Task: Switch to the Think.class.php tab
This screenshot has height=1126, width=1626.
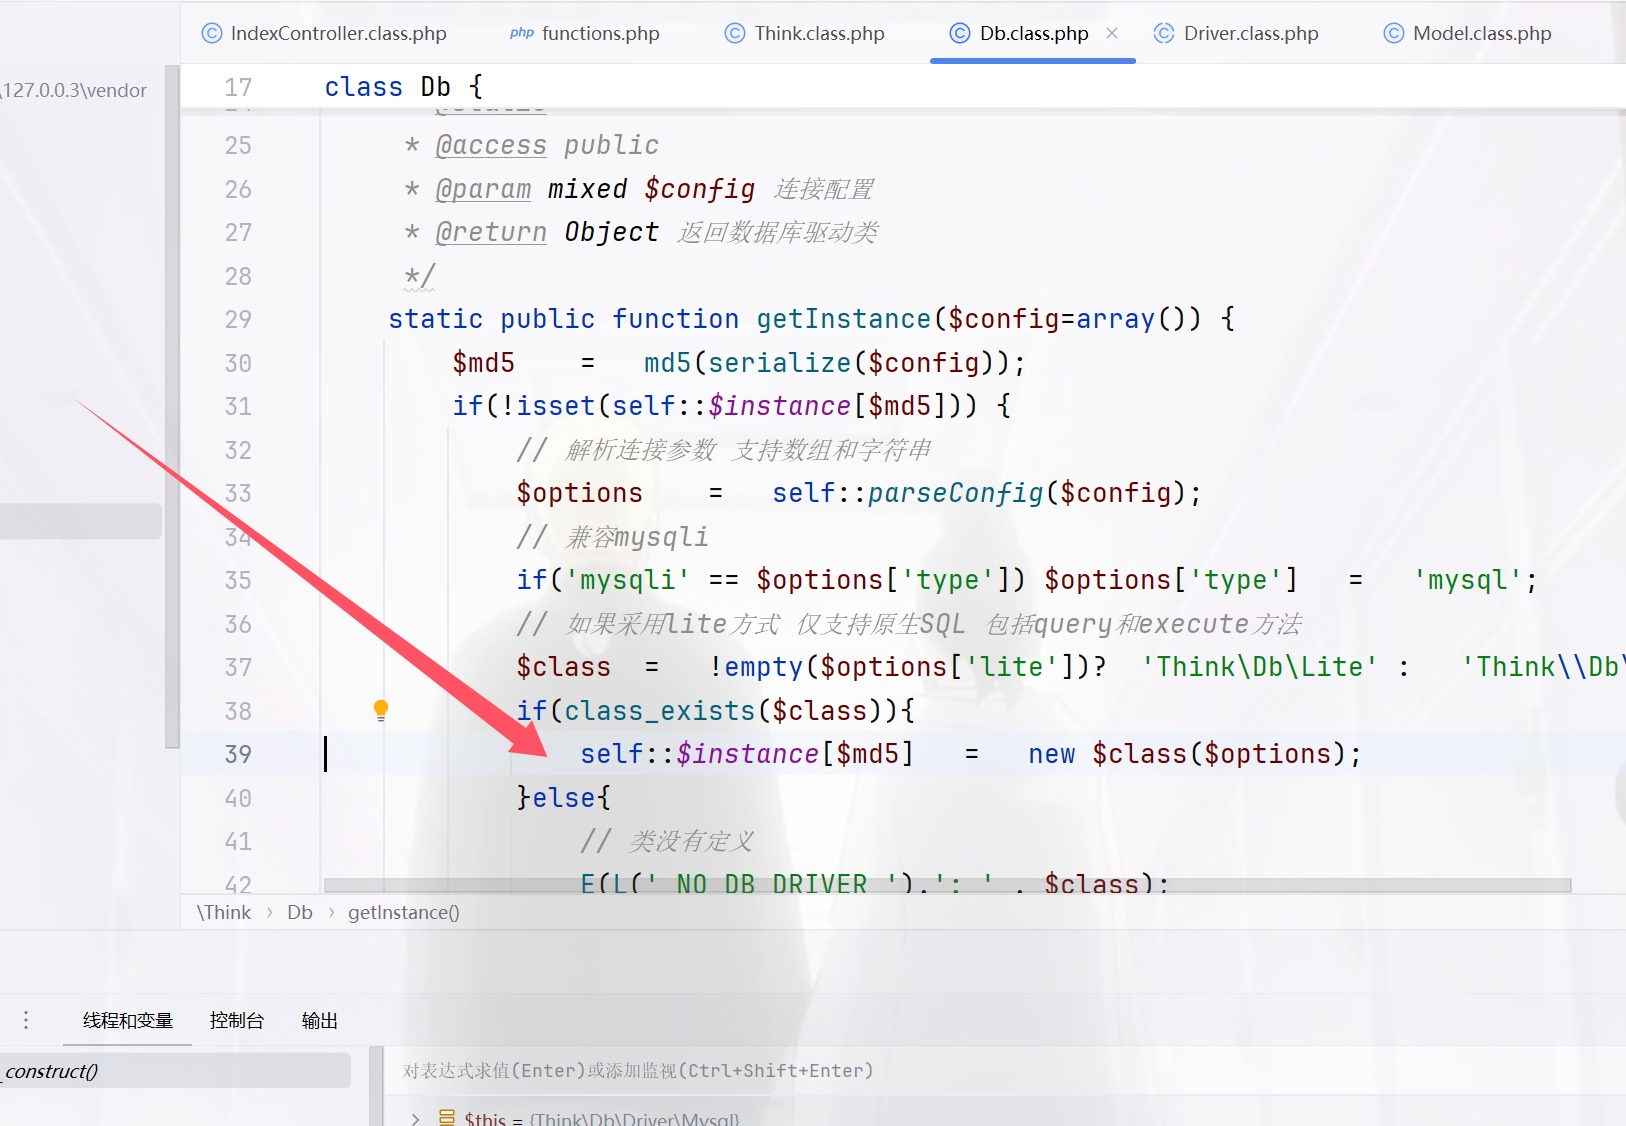Action: (805, 33)
